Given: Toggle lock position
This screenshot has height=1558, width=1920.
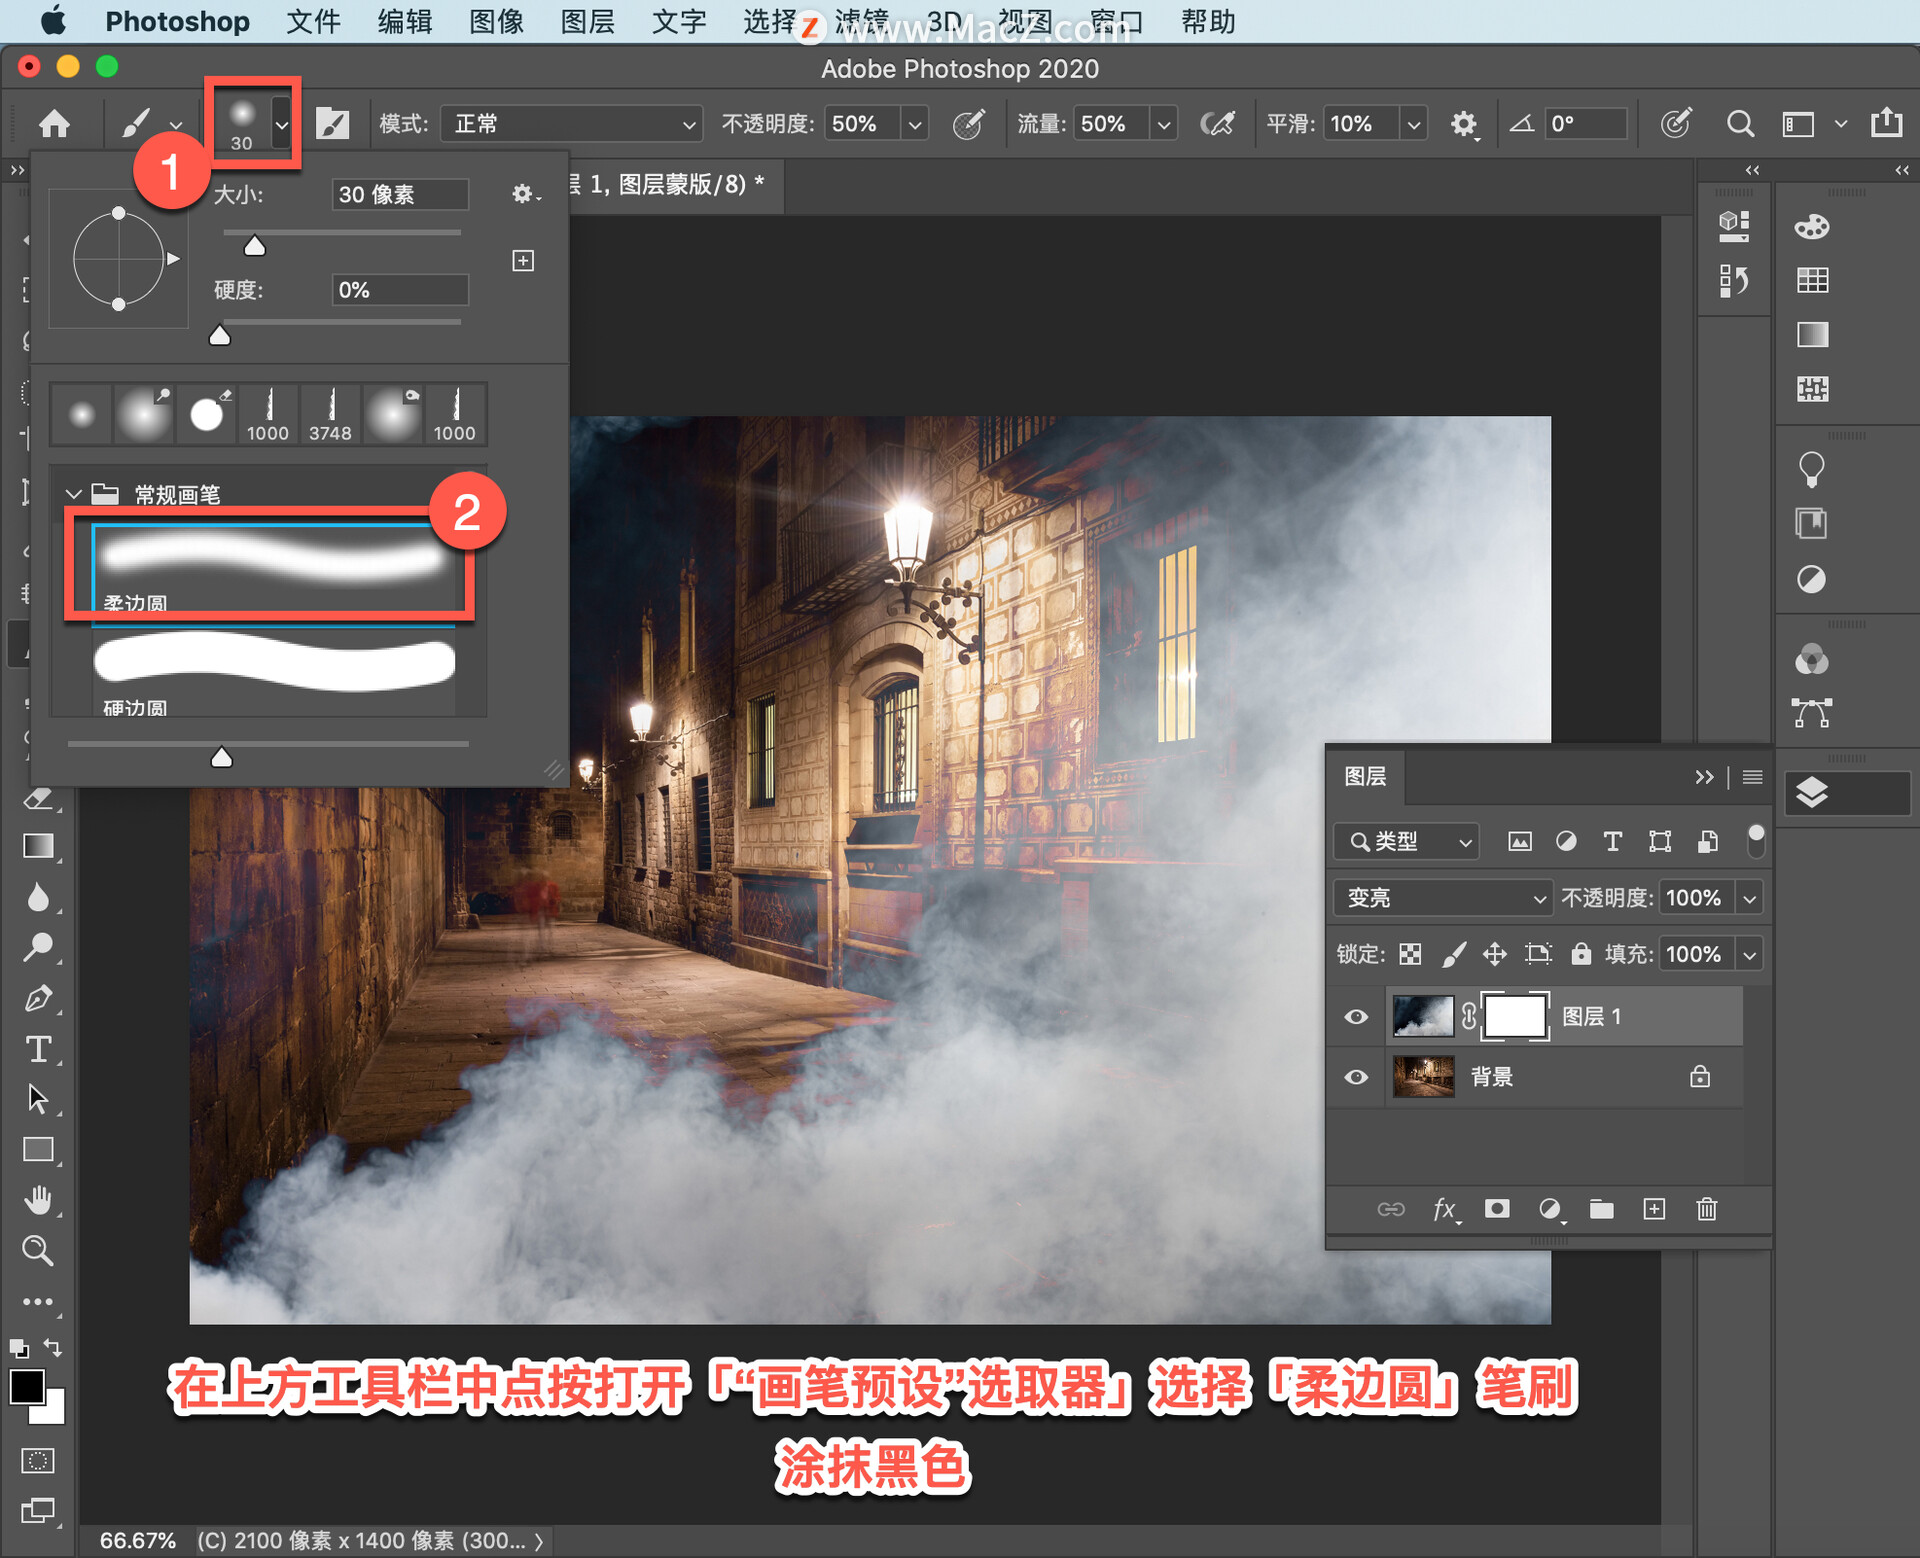Looking at the screenshot, I should pos(1495,954).
